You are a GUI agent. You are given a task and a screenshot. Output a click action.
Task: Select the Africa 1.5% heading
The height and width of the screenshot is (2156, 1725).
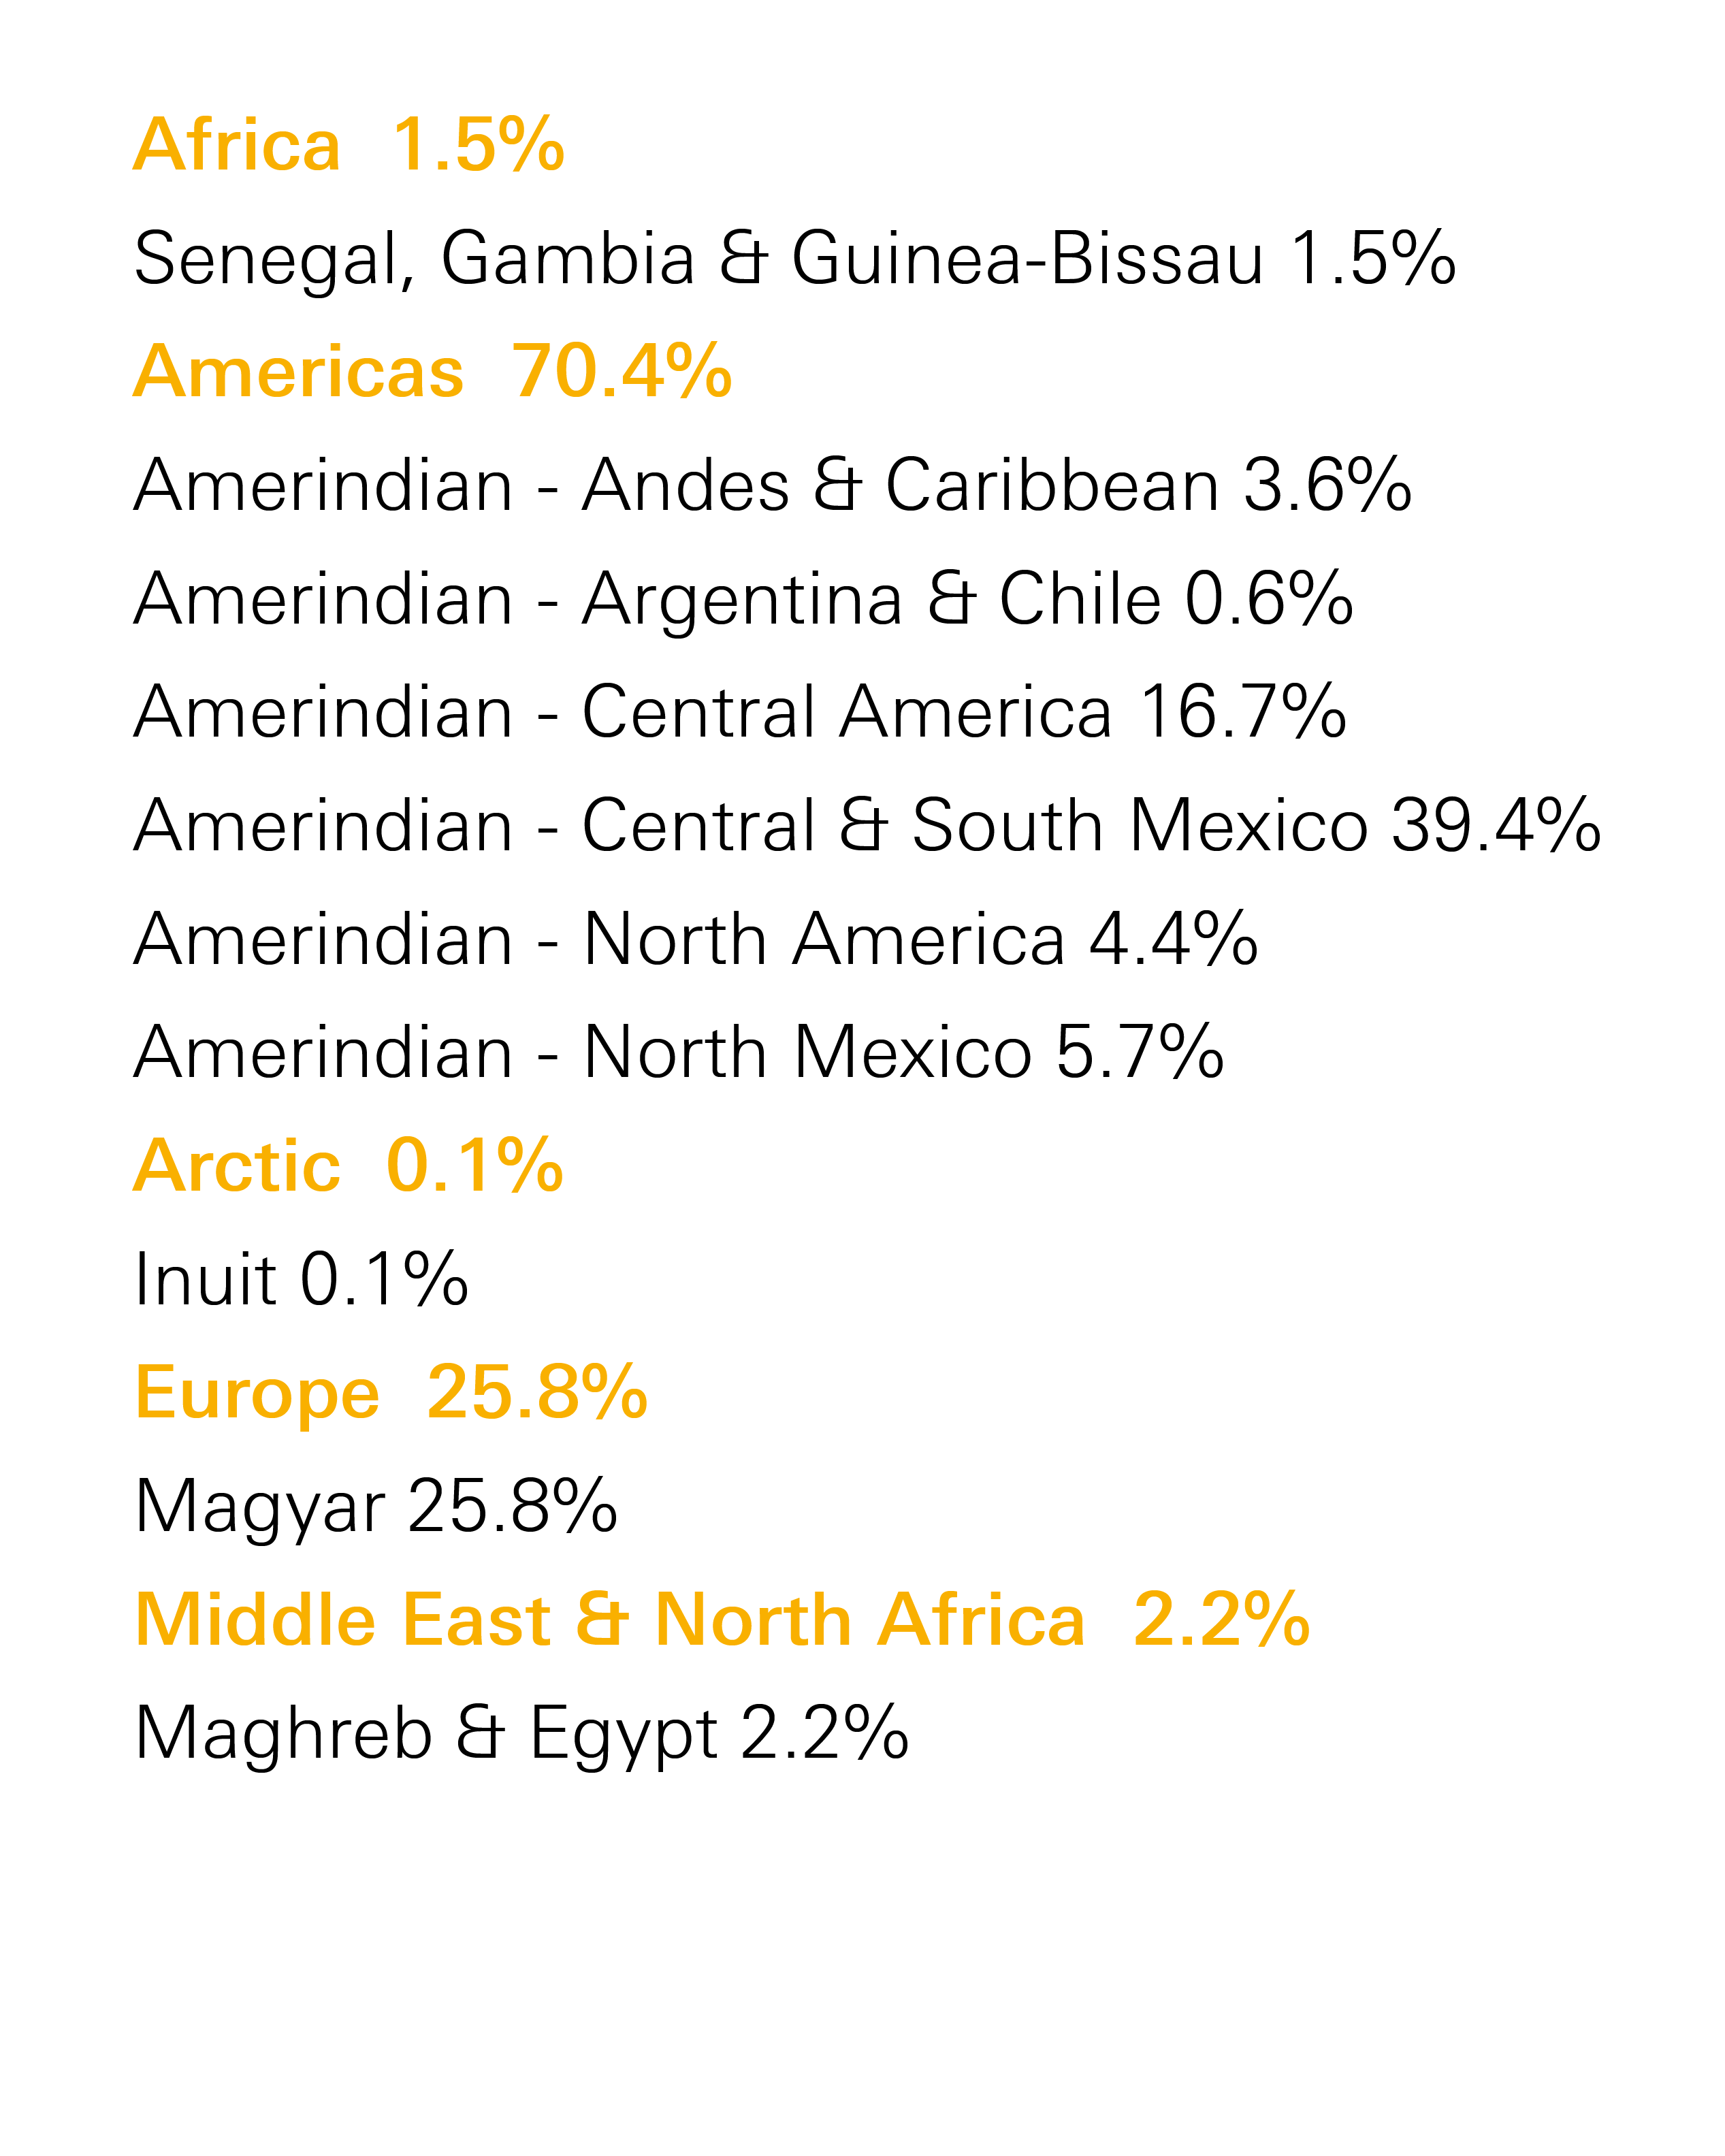(x=349, y=145)
